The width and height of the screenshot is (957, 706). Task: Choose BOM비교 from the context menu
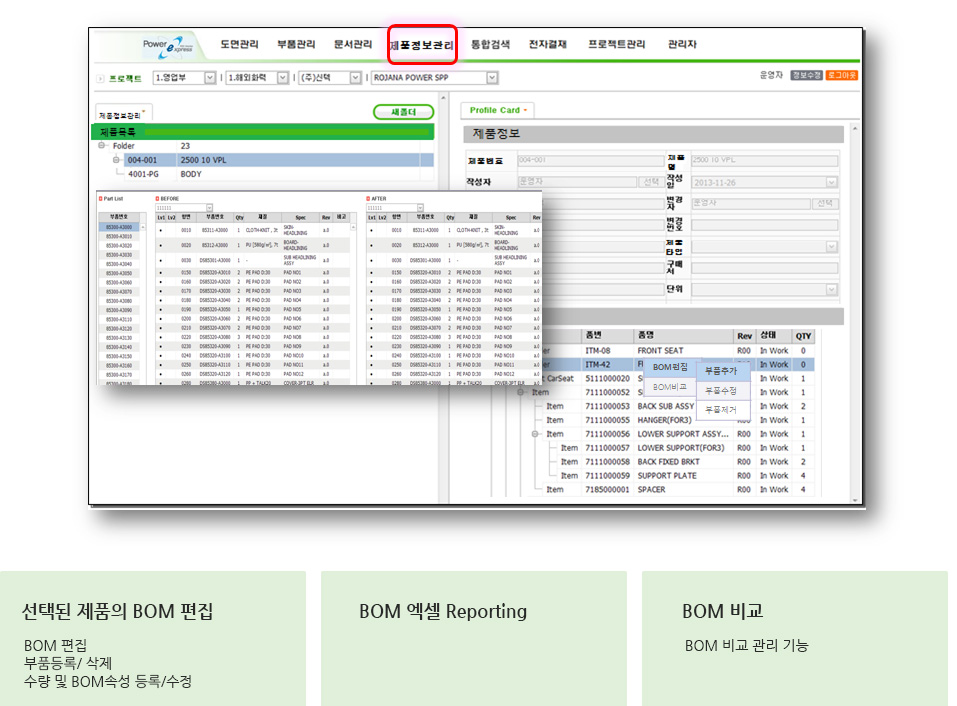[669, 387]
